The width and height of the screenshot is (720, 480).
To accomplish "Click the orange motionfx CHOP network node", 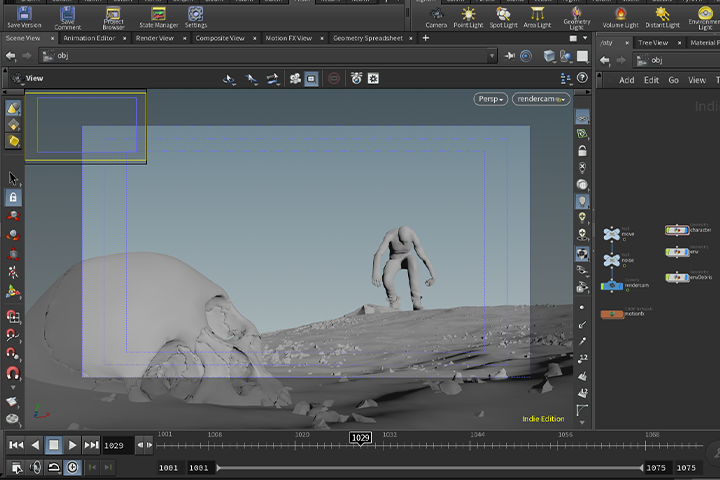I will 612,314.
